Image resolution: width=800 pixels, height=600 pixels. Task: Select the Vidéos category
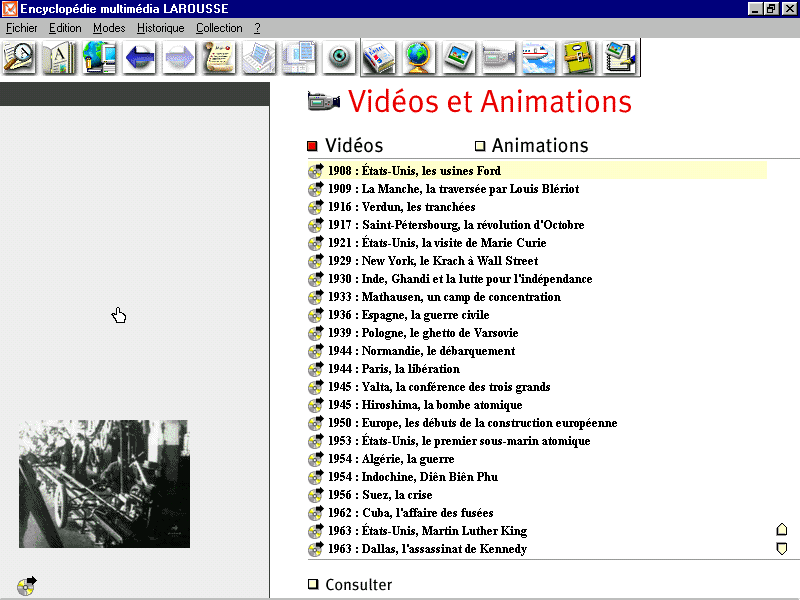345,146
